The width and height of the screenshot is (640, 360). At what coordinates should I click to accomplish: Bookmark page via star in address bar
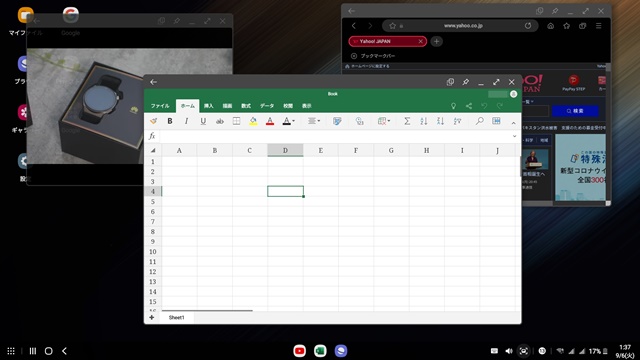pyautogui.click(x=392, y=26)
